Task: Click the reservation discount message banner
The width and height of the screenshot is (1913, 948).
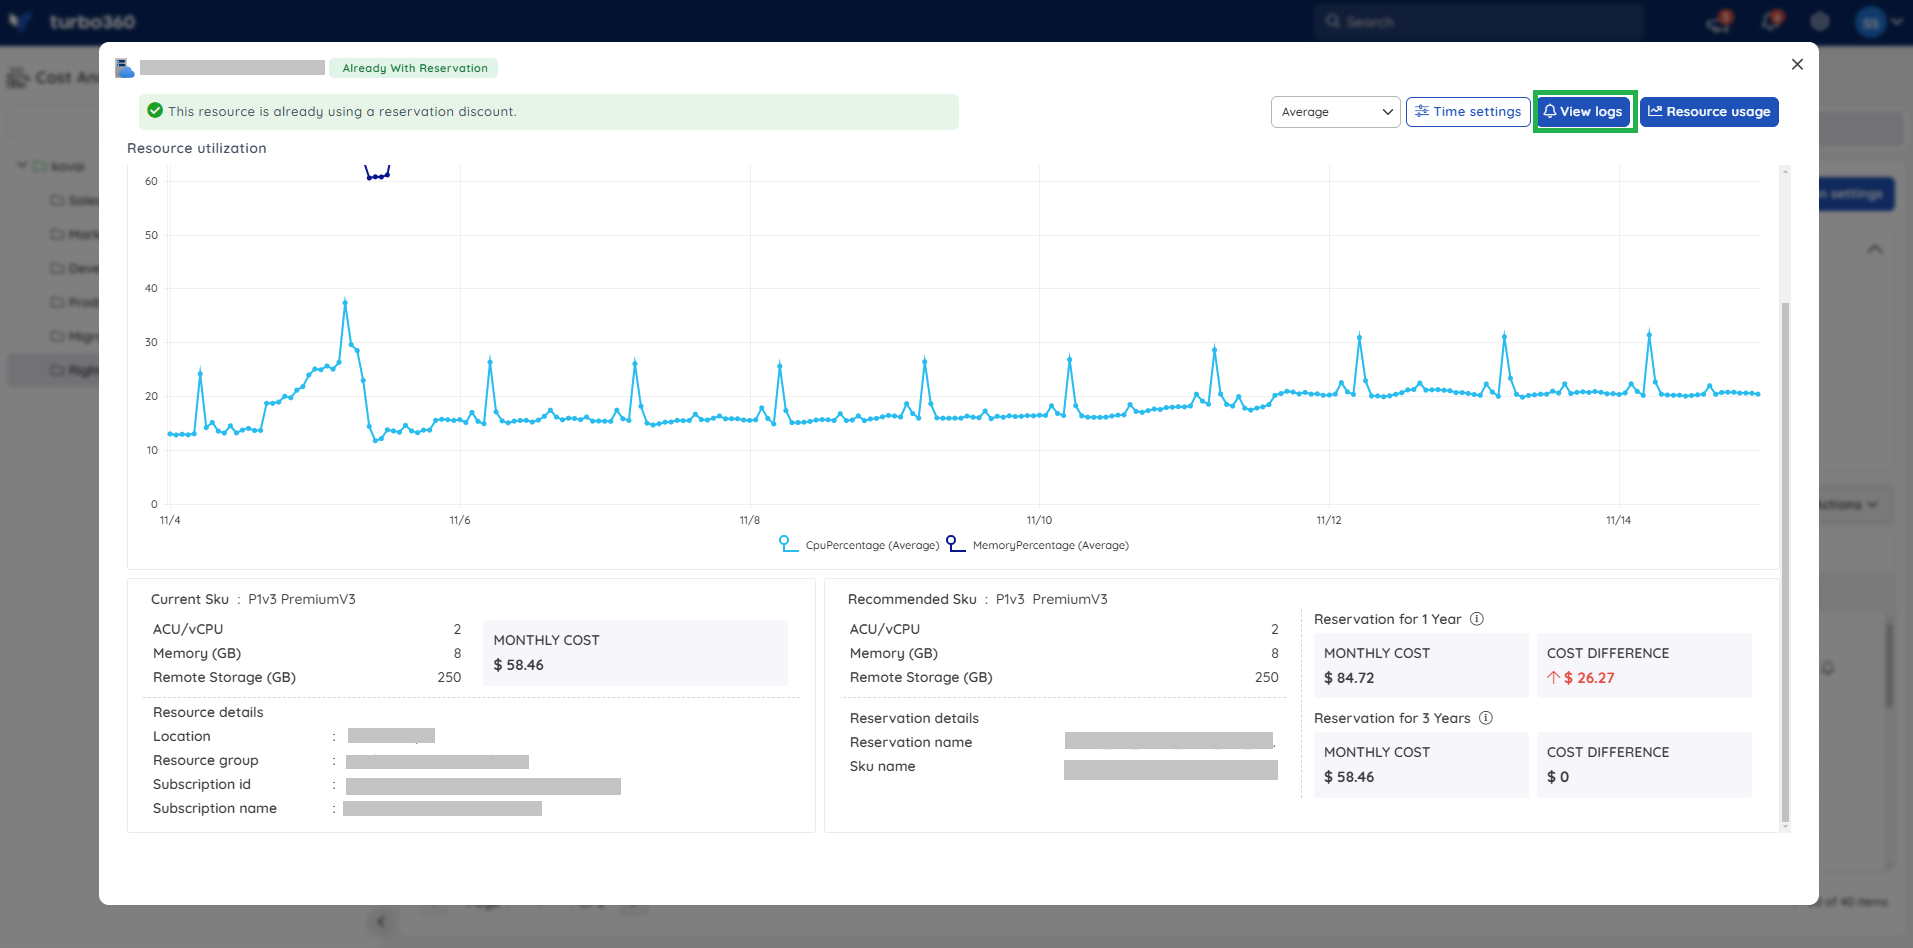Action: click(x=549, y=112)
